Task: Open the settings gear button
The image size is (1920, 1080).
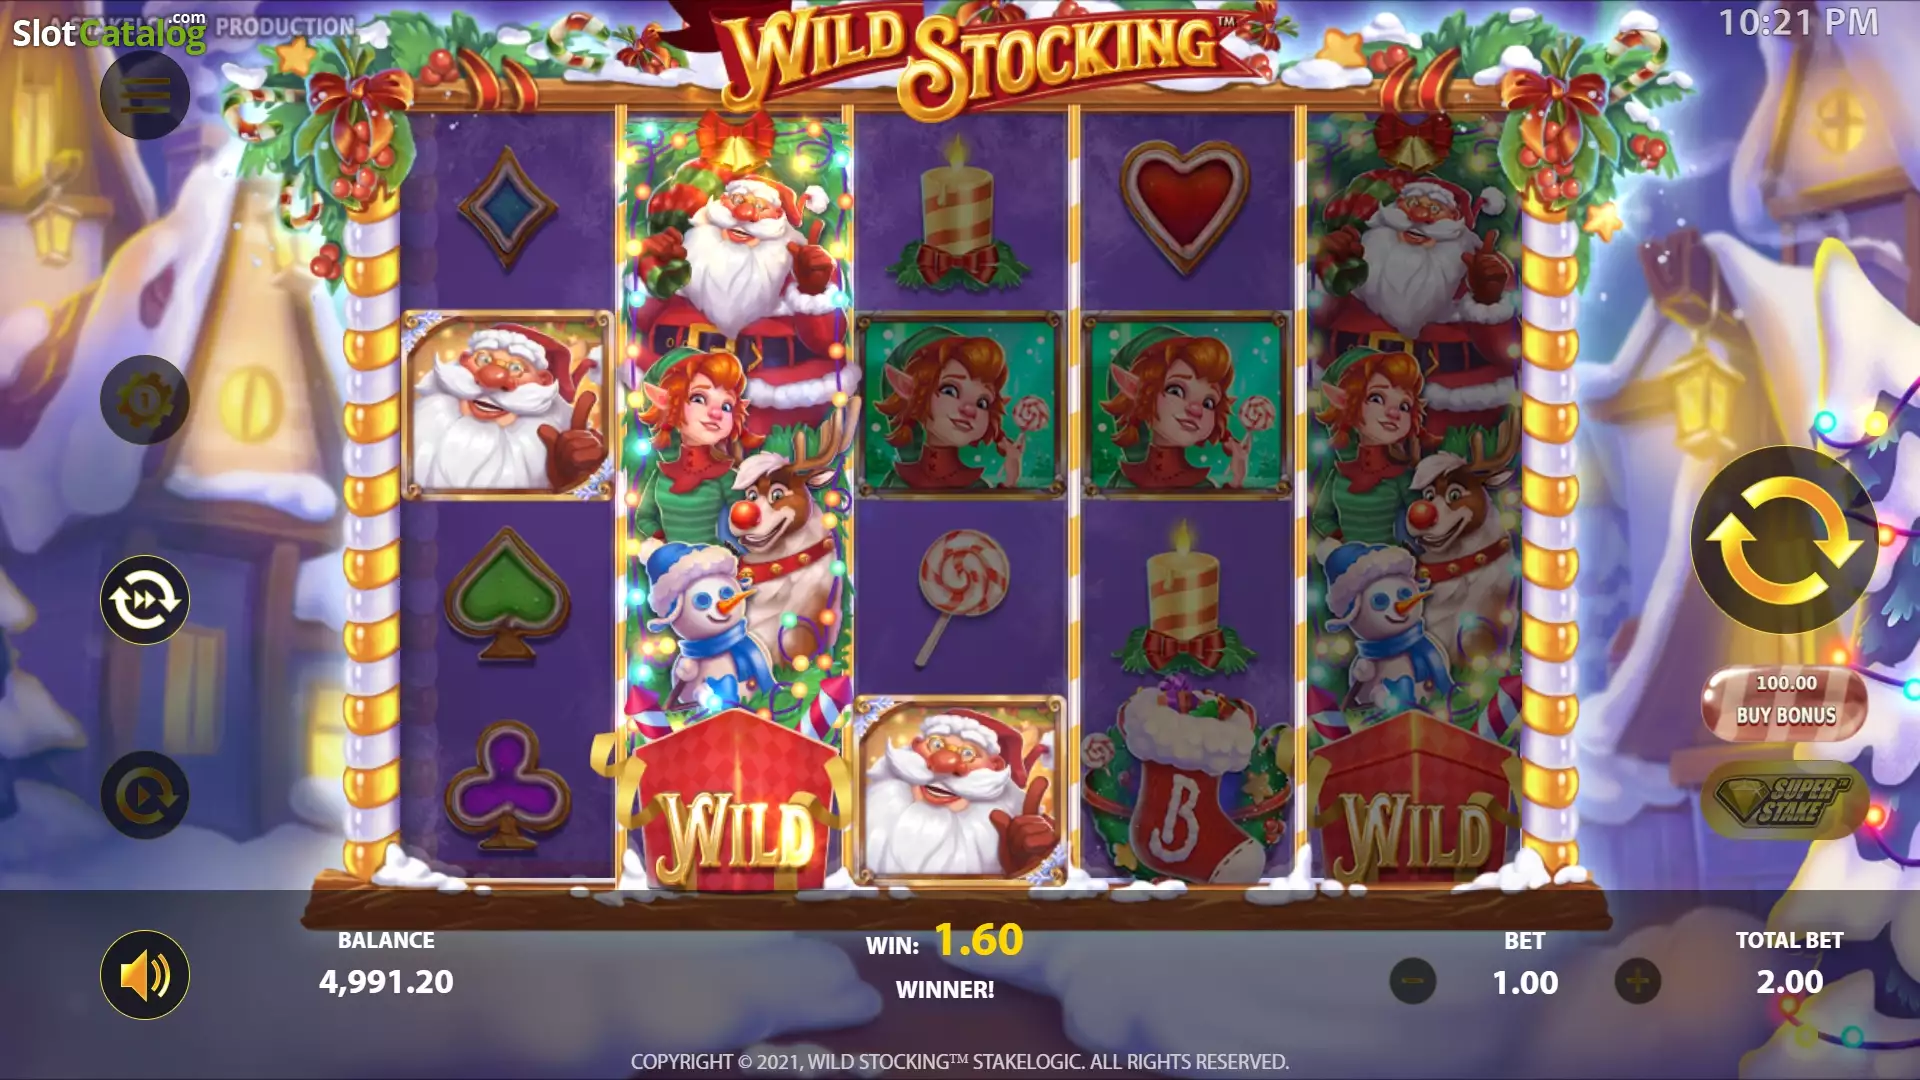Action: click(x=145, y=400)
